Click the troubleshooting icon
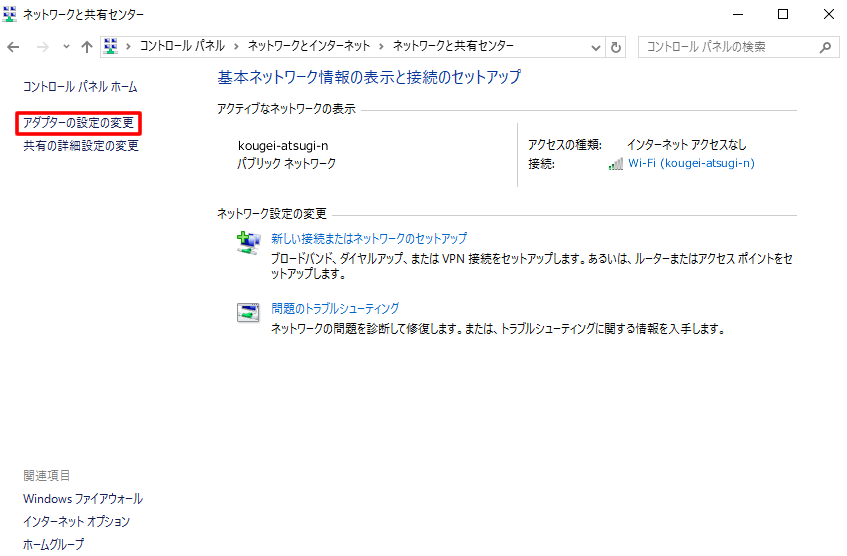The width and height of the screenshot is (847, 556). [248, 313]
